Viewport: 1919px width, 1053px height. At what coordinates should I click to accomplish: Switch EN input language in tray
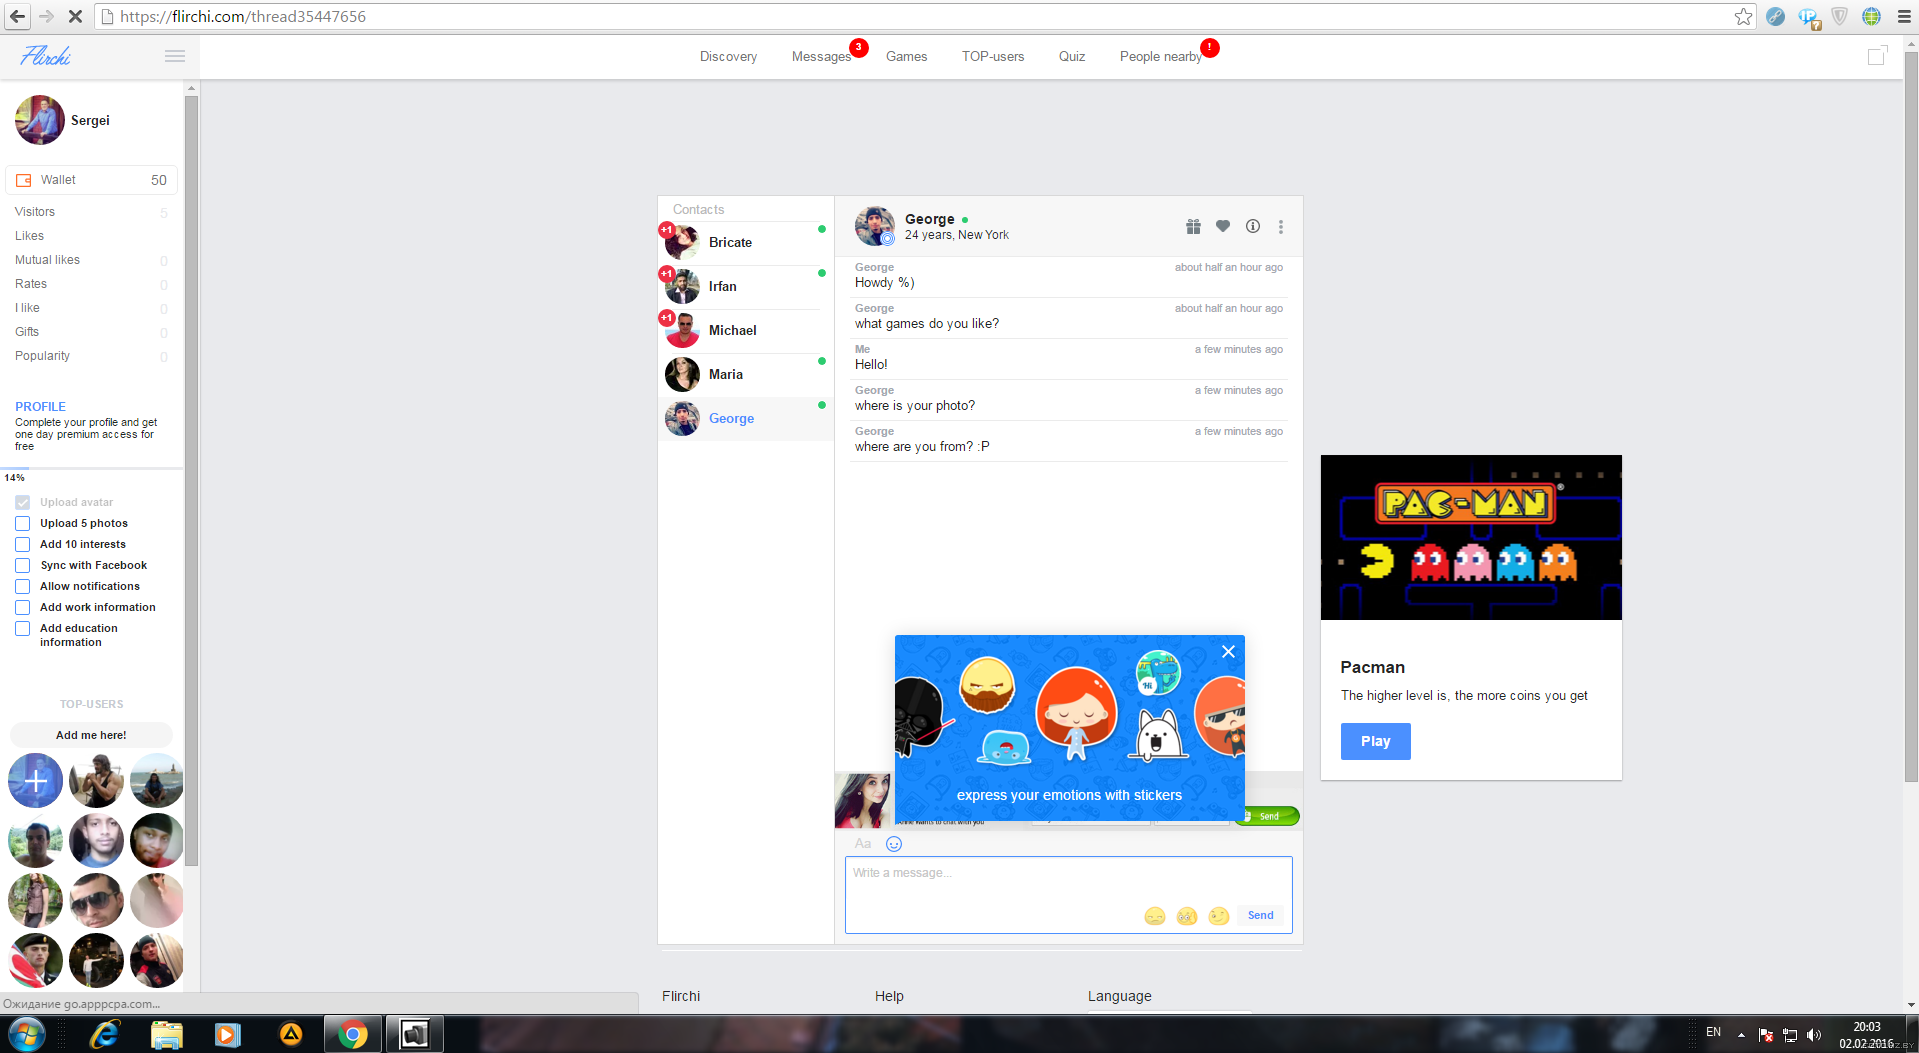(1713, 1031)
